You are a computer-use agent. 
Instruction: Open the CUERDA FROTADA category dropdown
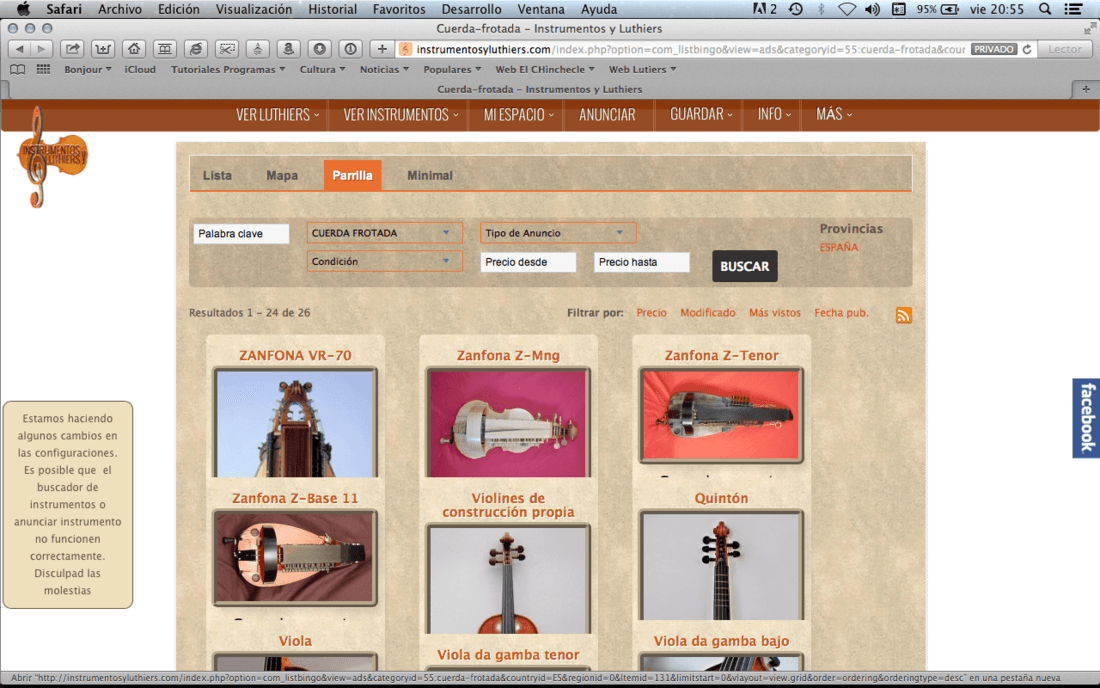pos(384,233)
